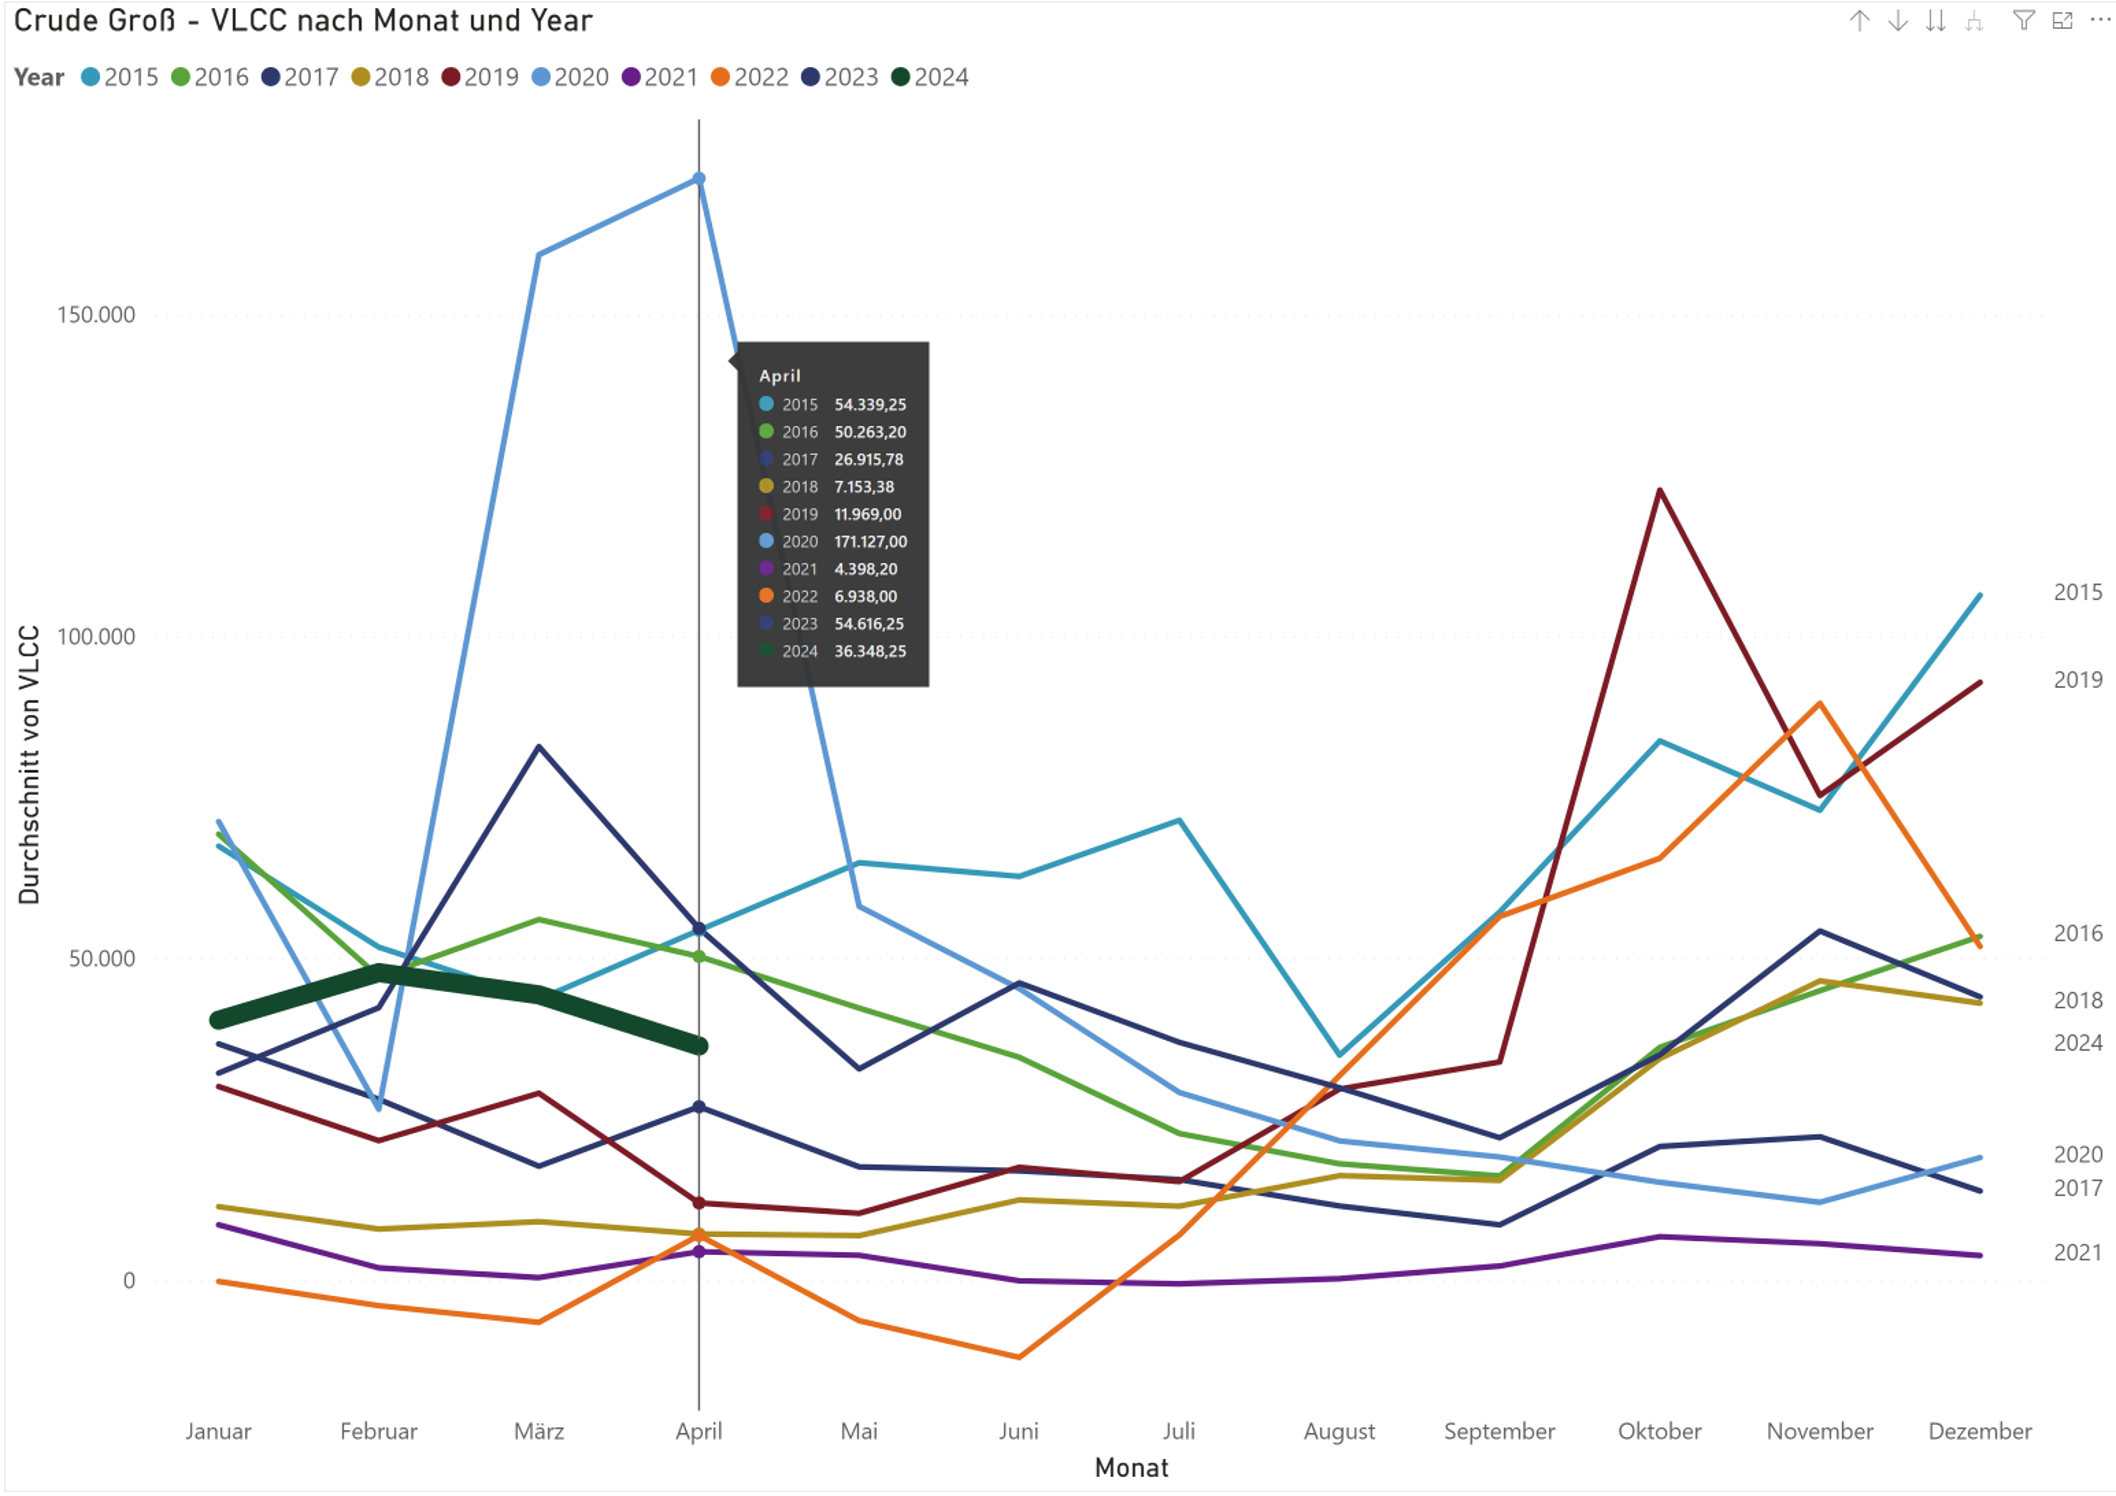Show filters affecting this visual
Image resolution: width=2116 pixels, height=1496 pixels.
click(x=2023, y=21)
